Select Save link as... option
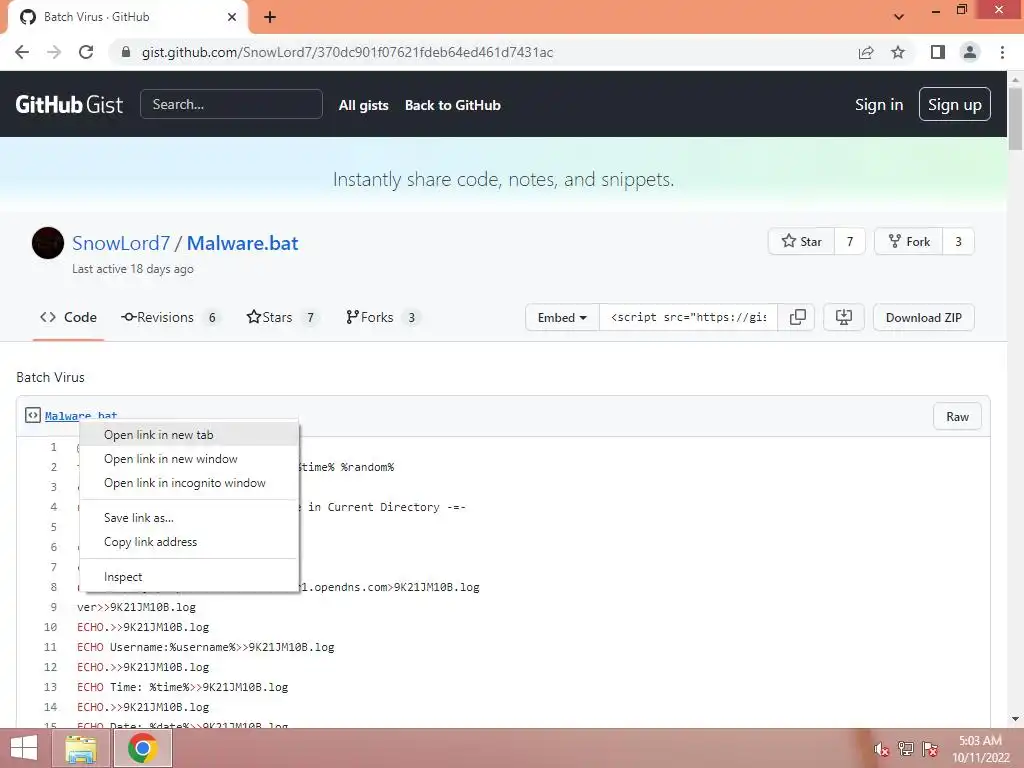This screenshot has width=1024, height=768. (x=189, y=518)
